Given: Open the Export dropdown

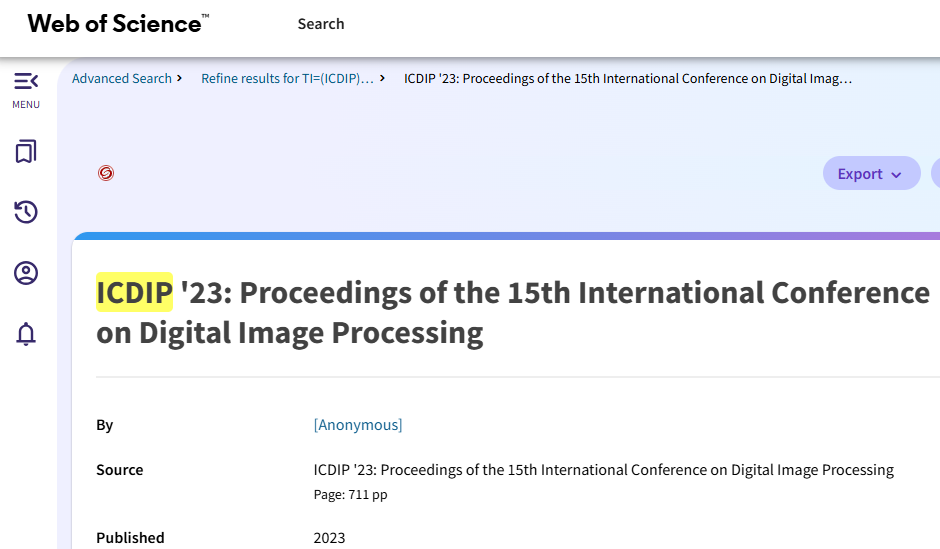Looking at the screenshot, I should pyautogui.click(x=872, y=173).
